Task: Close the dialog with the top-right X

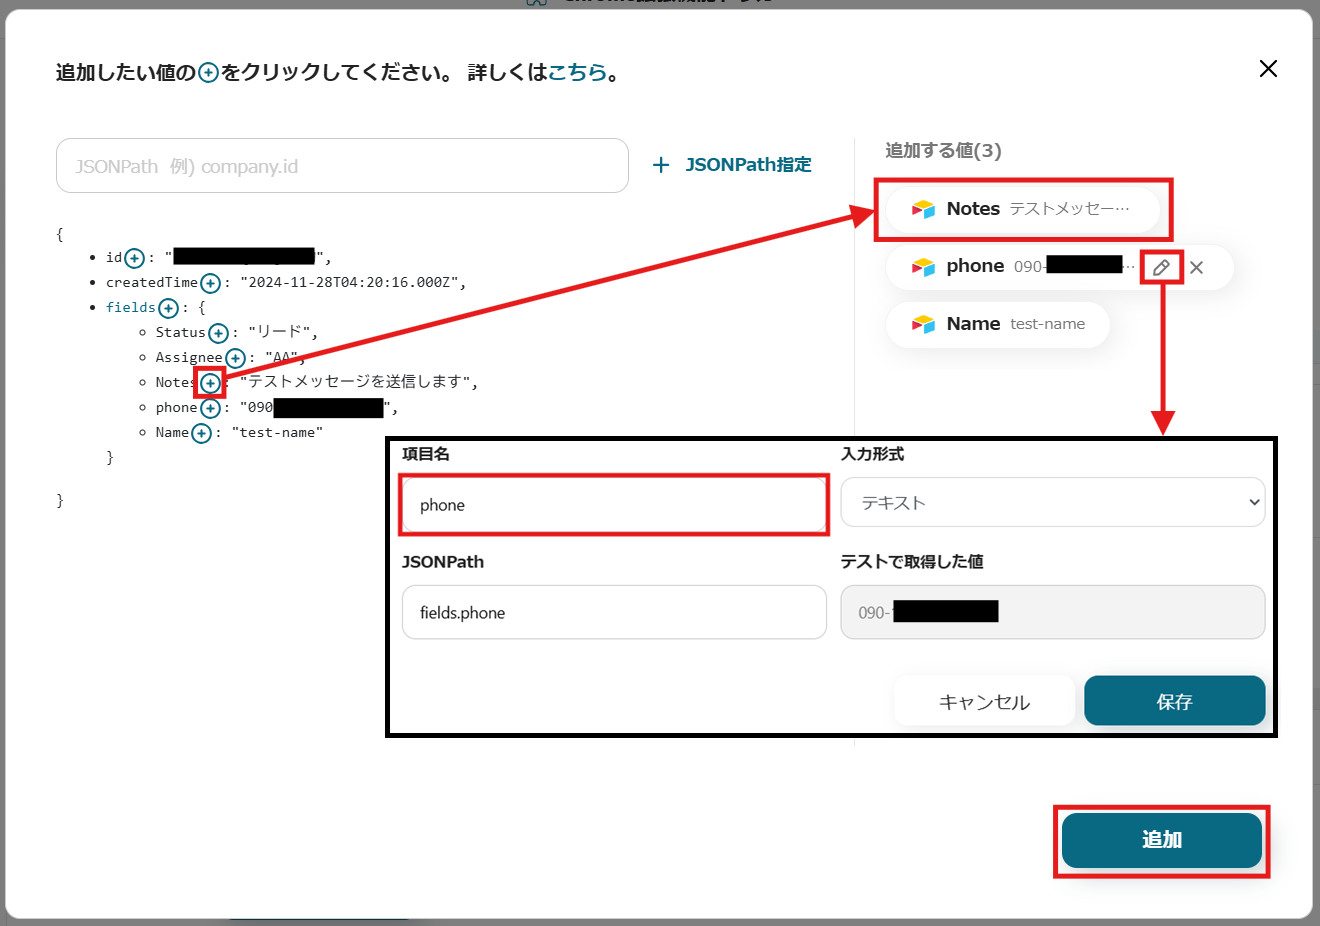Action: coord(1268,68)
